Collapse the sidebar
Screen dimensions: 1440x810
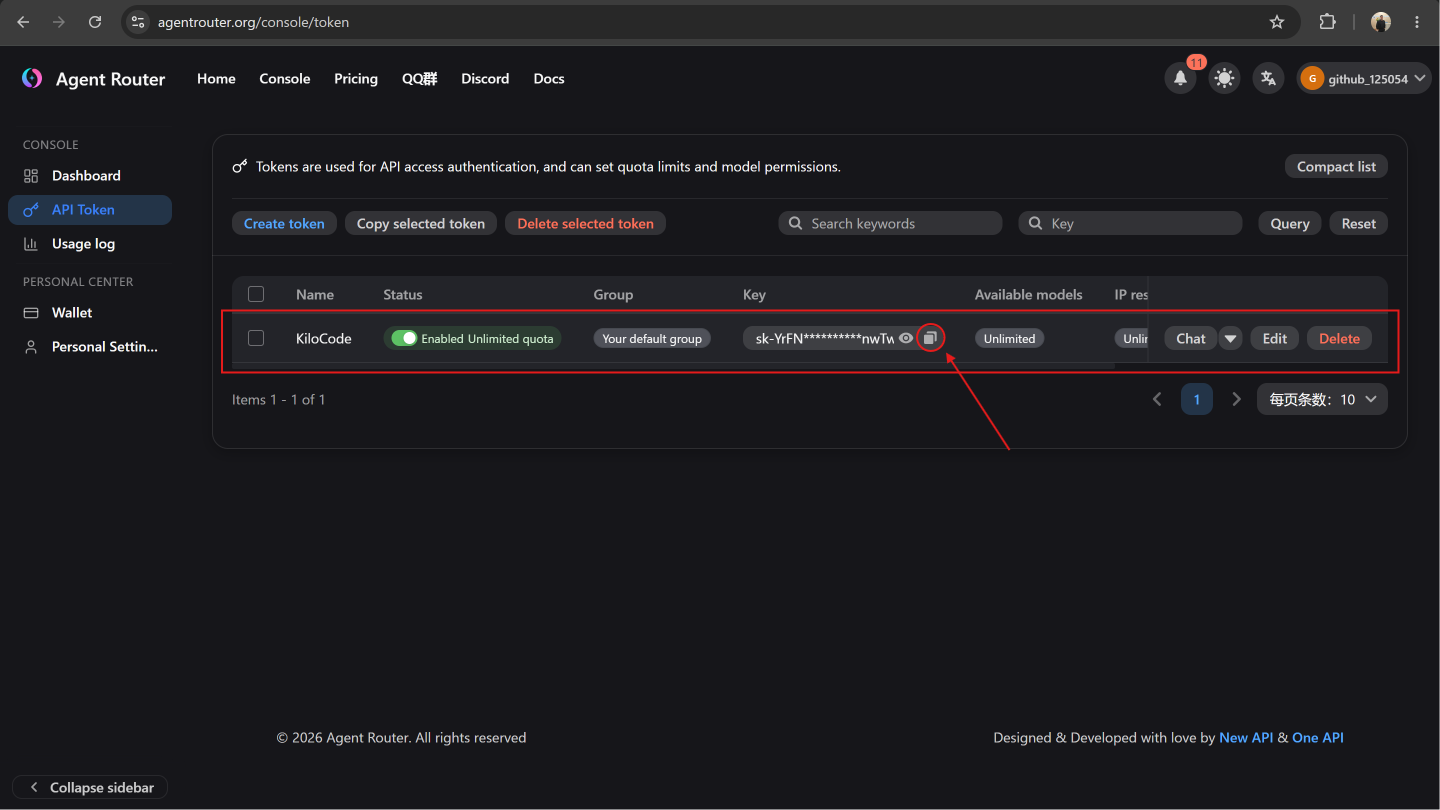pyautogui.click(x=90, y=787)
